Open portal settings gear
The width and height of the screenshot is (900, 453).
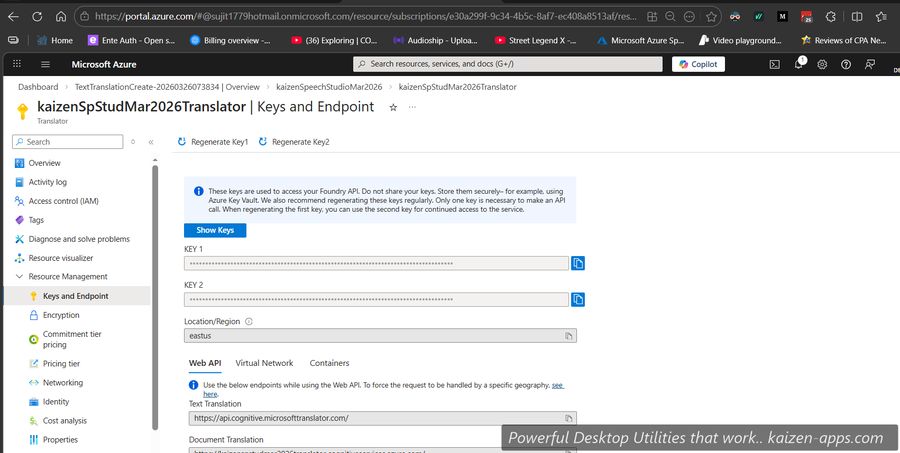pos(822,64)
